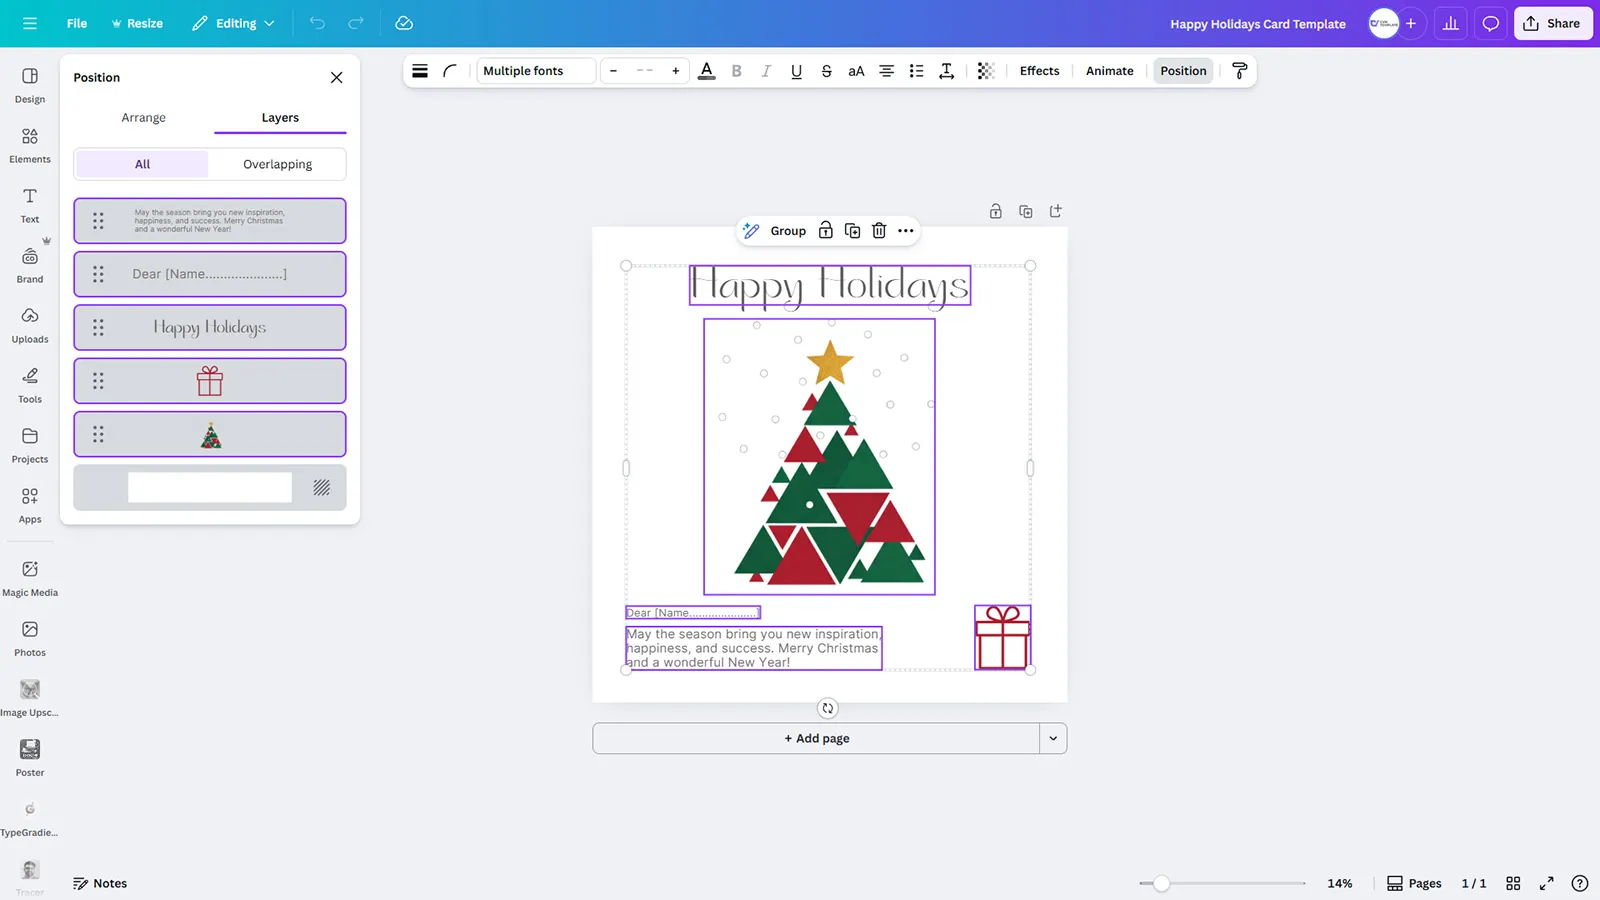Screen dimensions: 1600x900
Task: Apply Effects to the text
Action: click(x=1039, y=71)
